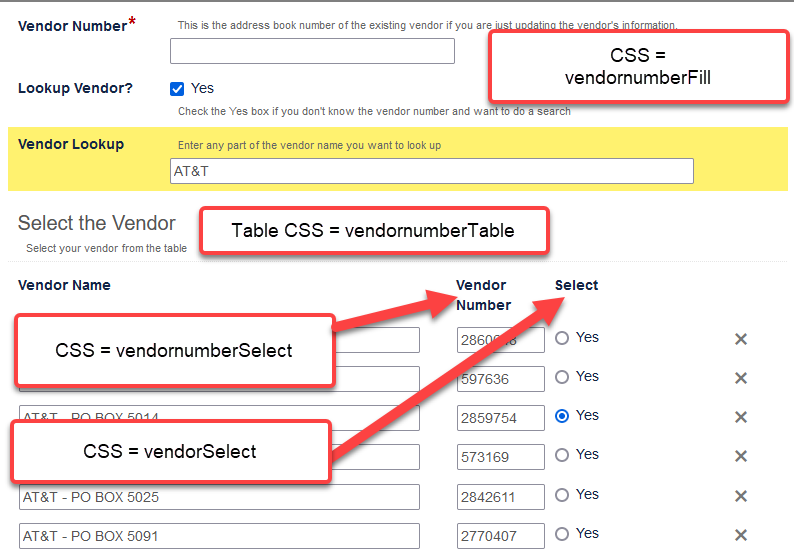Click the selected Yes radio for 2859754
The width and height of the screenshot is (794, 559).
(562, 416)
